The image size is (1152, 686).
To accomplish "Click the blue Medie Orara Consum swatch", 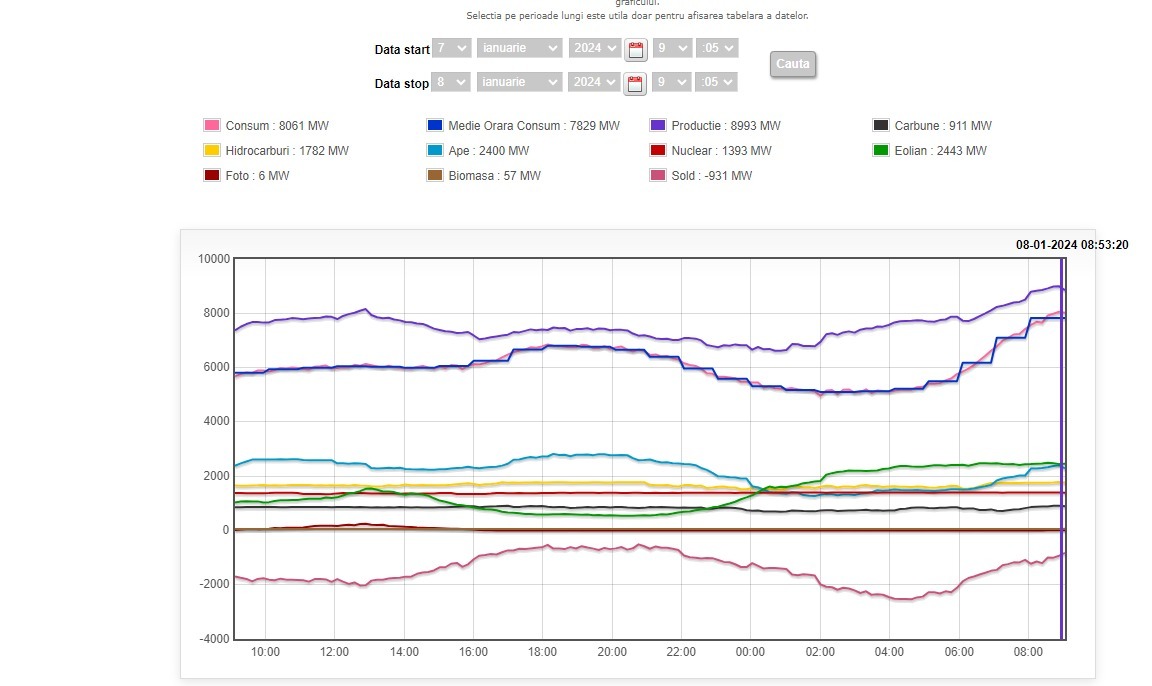I will [x=435, y=126].
